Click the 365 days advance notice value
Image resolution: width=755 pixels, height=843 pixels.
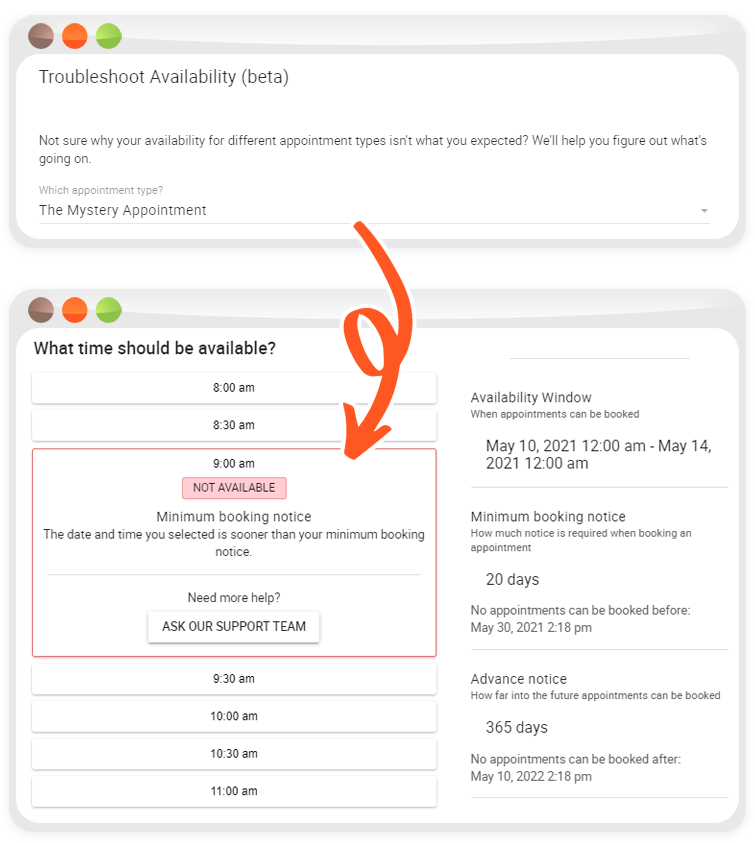click(517, 727)
